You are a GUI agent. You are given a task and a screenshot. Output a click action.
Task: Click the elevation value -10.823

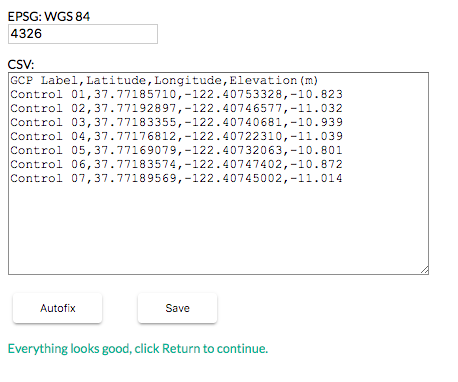[x=316, y=94]
